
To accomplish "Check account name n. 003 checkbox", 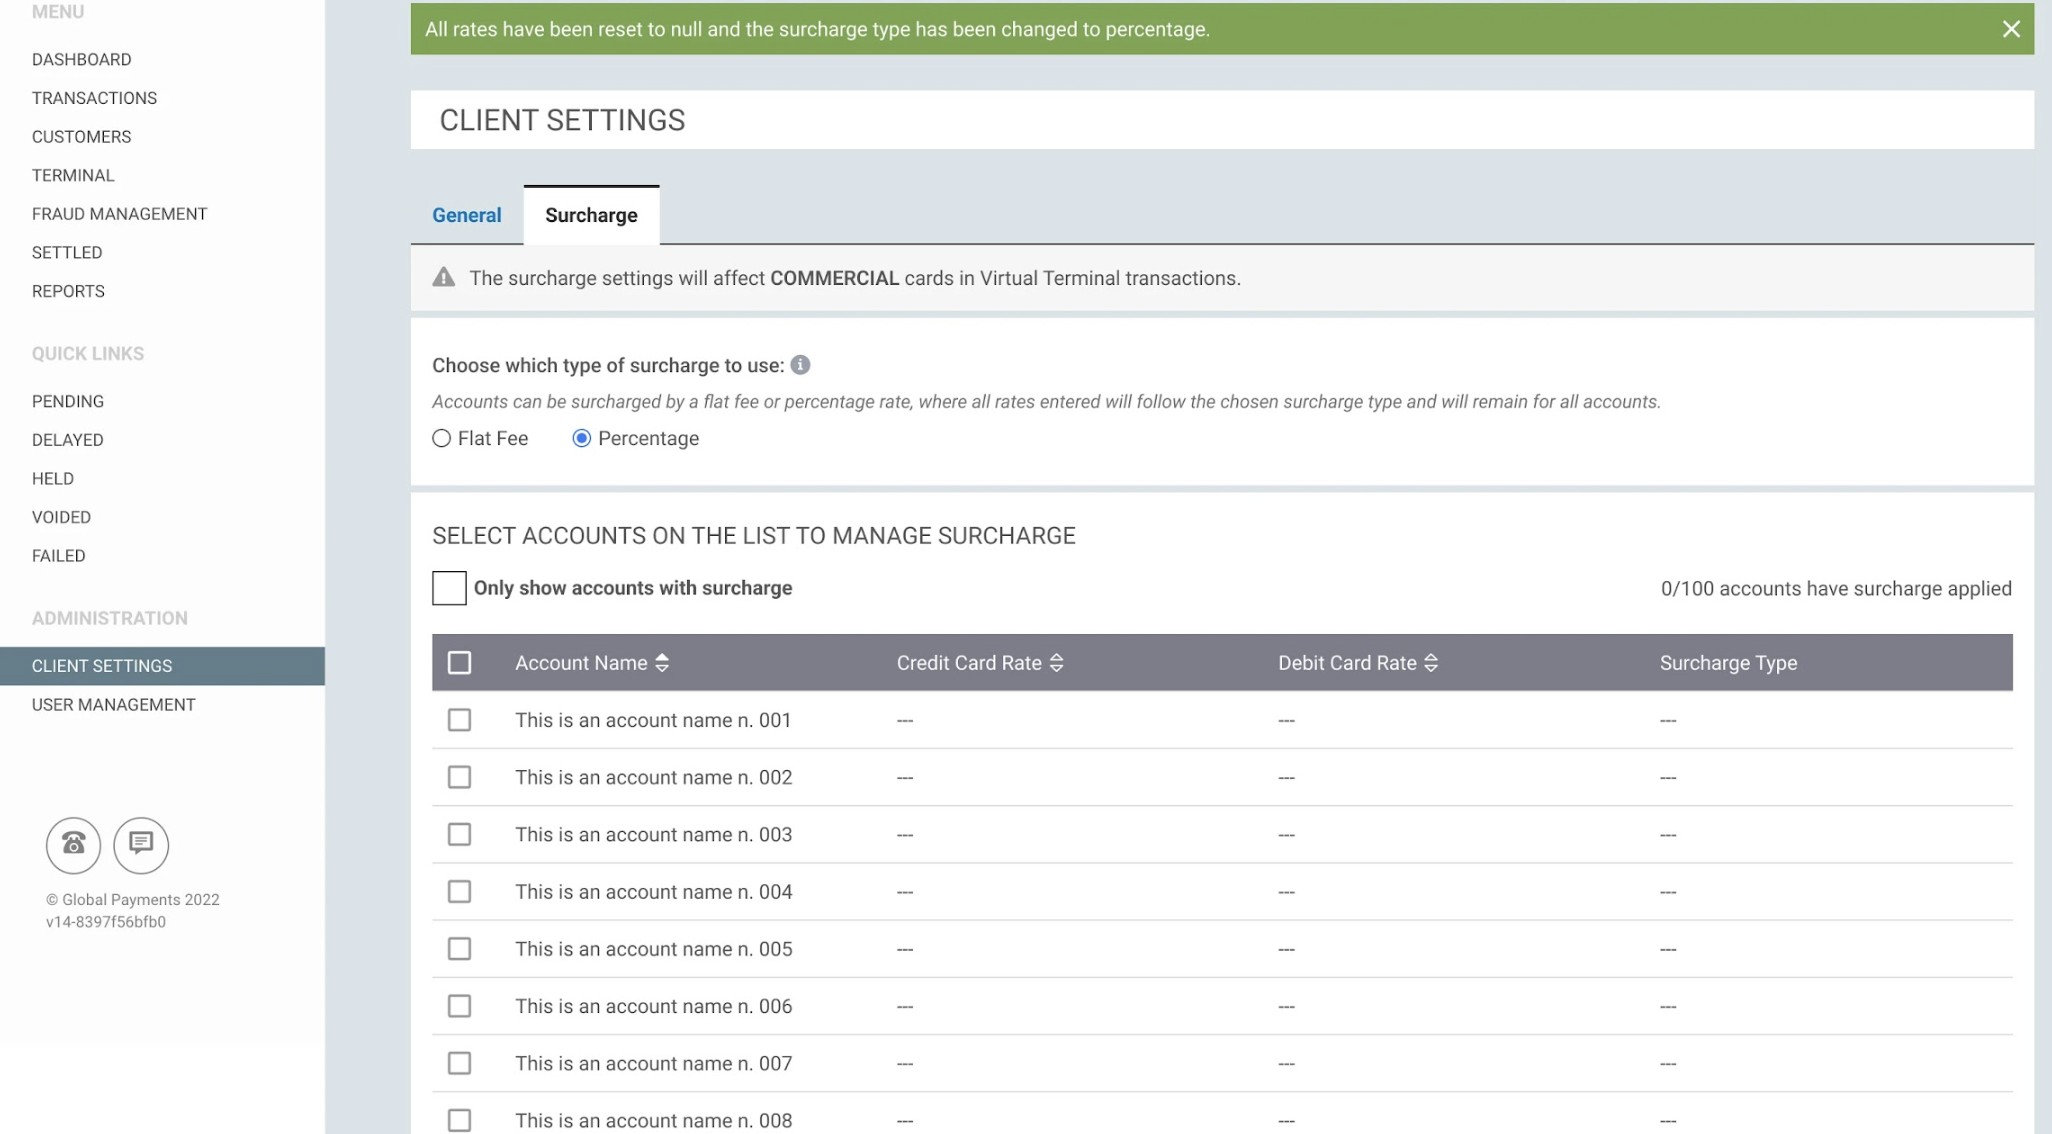I will (459, 834).
